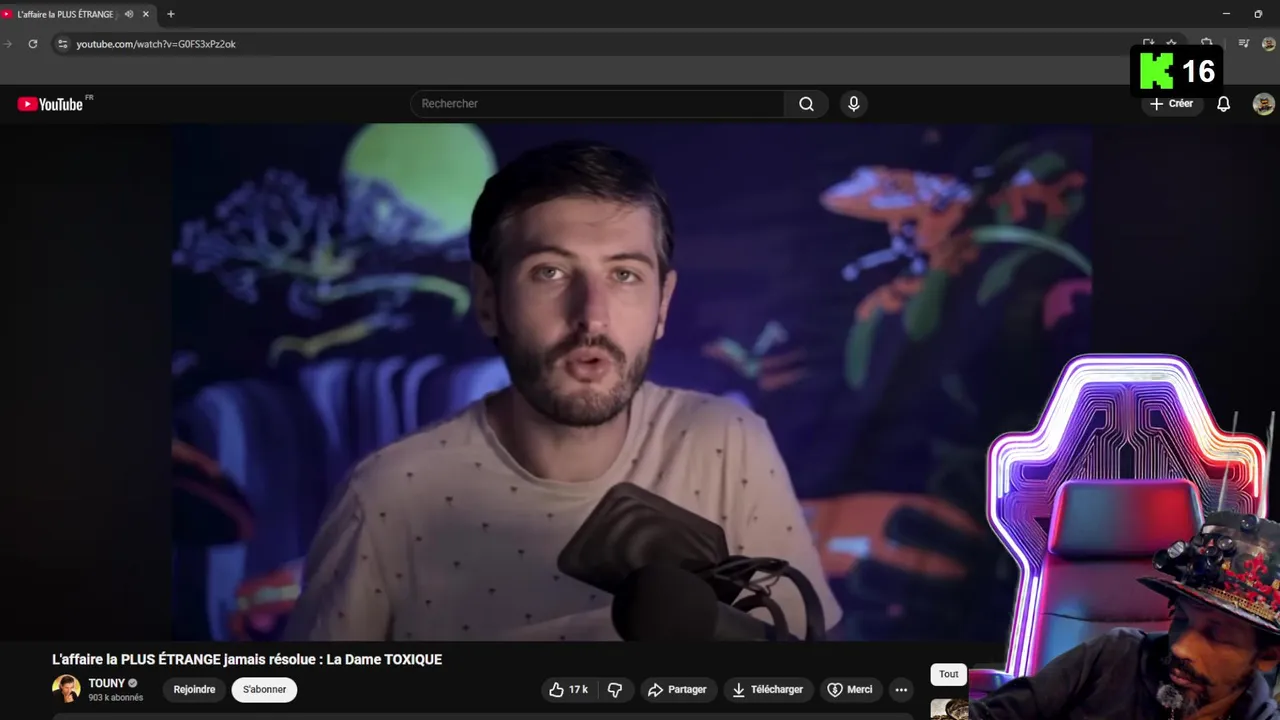The image size is (1280, 720).
Task: Like the video with thumbs up
Action: click(x=567, y=690)
